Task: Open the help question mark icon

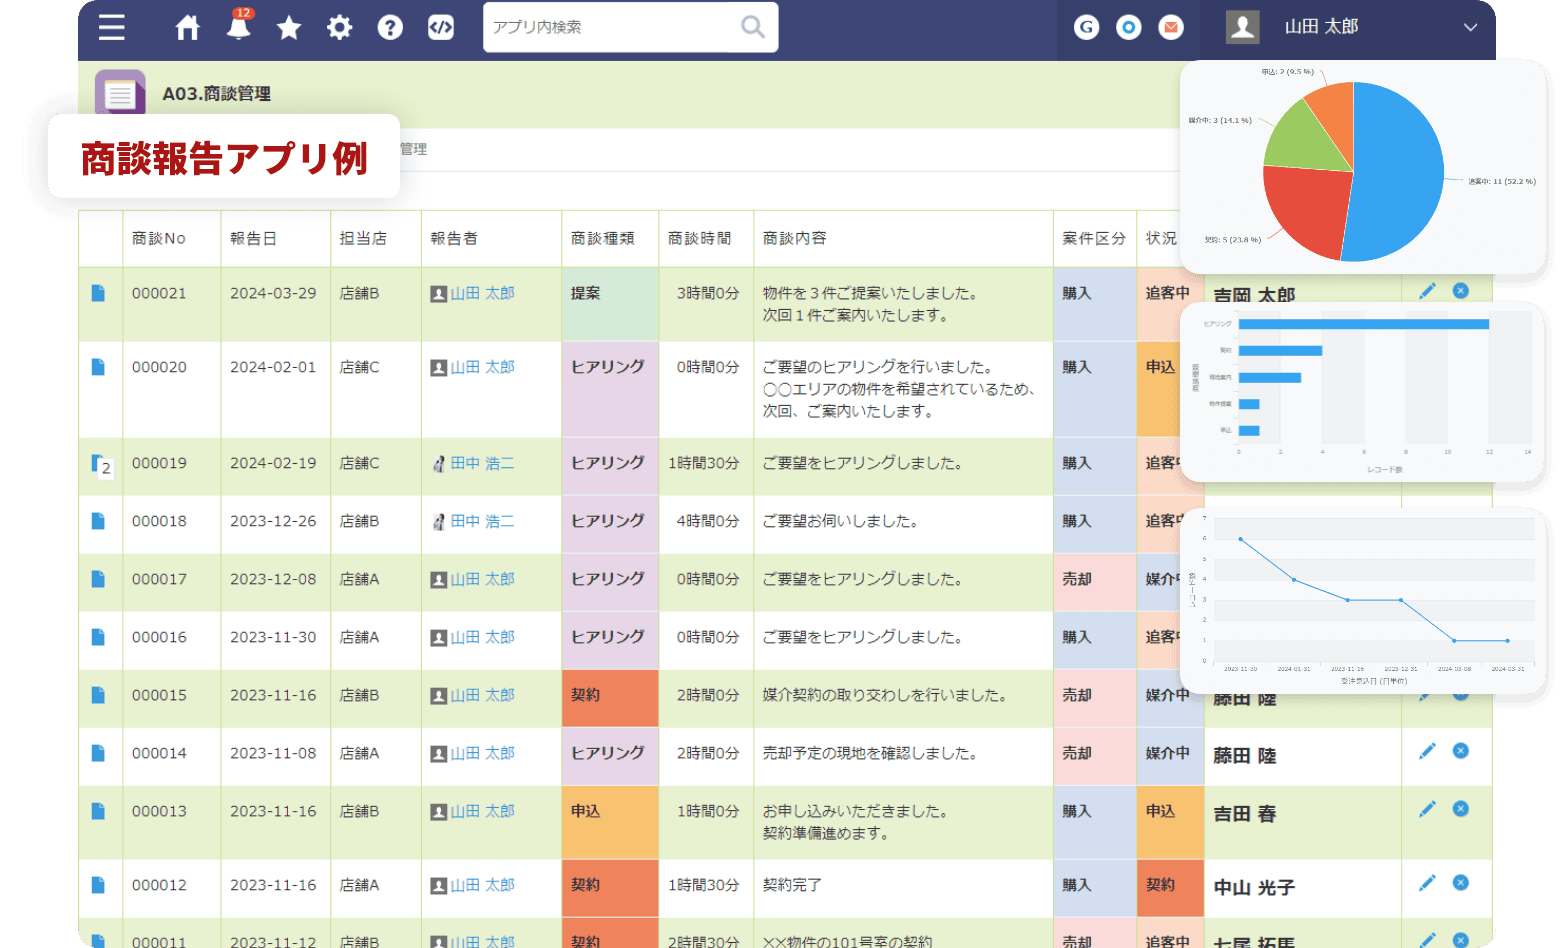Action: click(x=390, y=27)
